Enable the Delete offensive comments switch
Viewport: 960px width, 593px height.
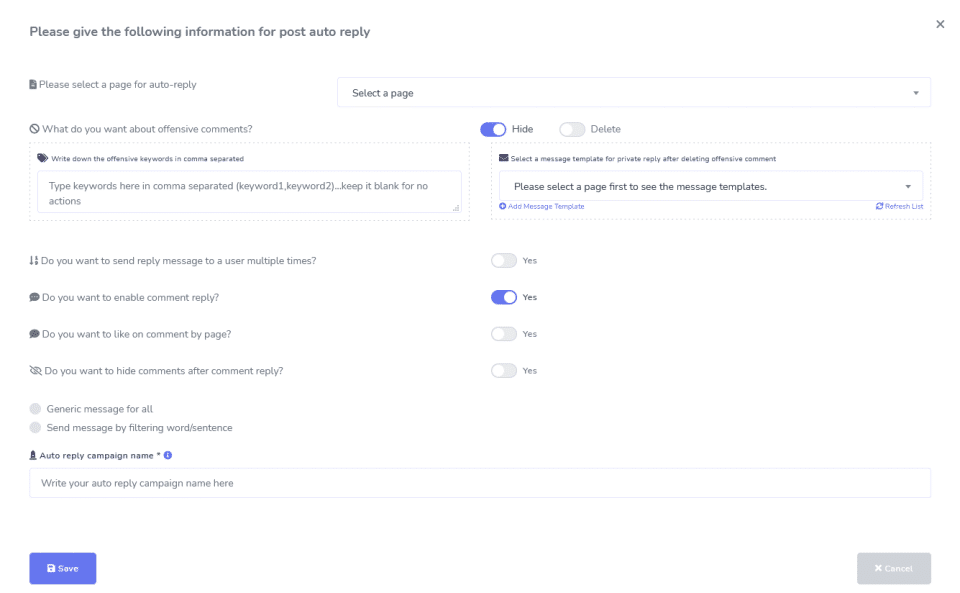pyautogui.click(x=572, y=129)
